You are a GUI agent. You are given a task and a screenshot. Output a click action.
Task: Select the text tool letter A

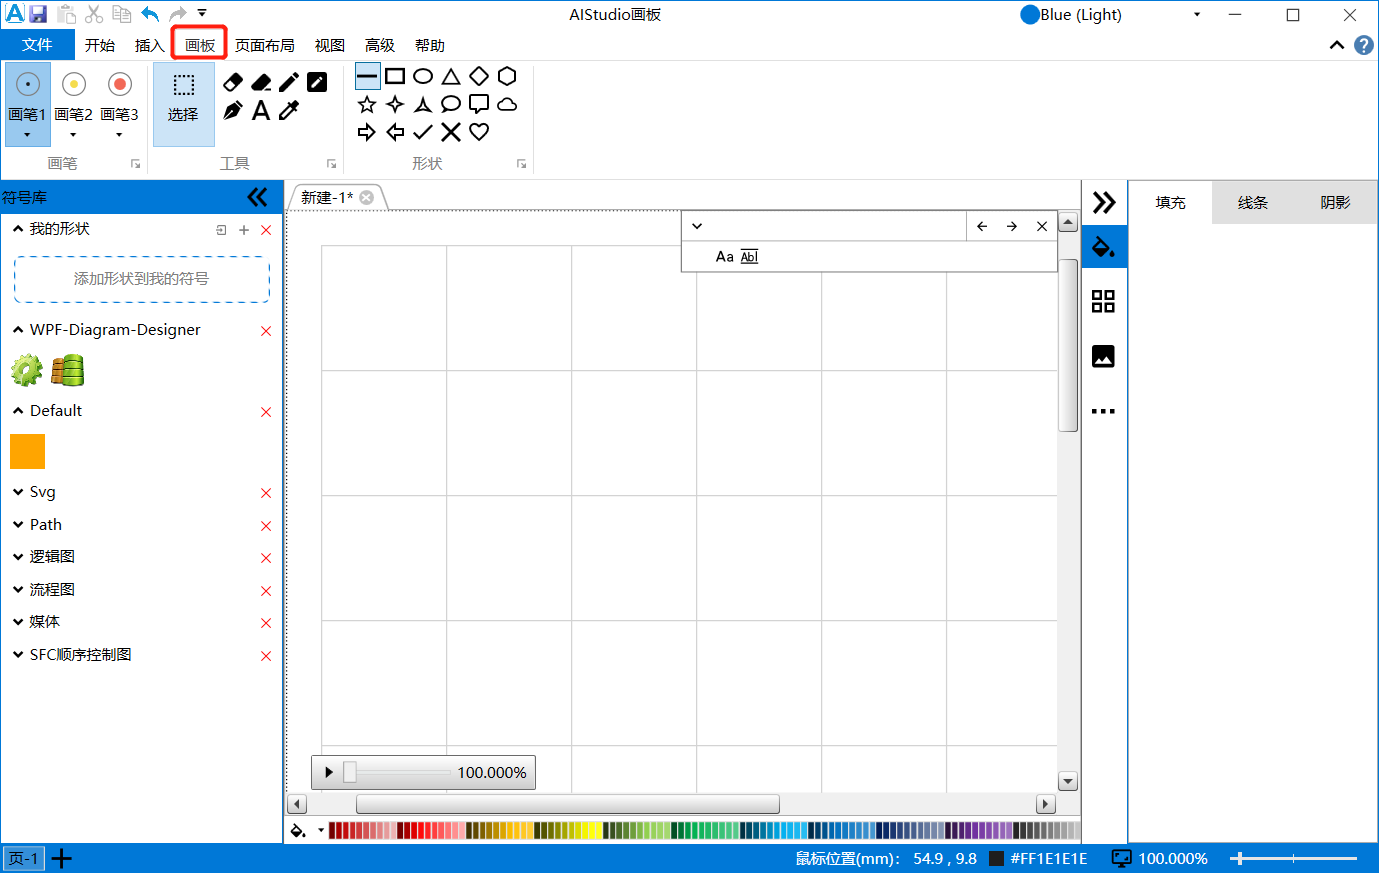click(261, 110)
